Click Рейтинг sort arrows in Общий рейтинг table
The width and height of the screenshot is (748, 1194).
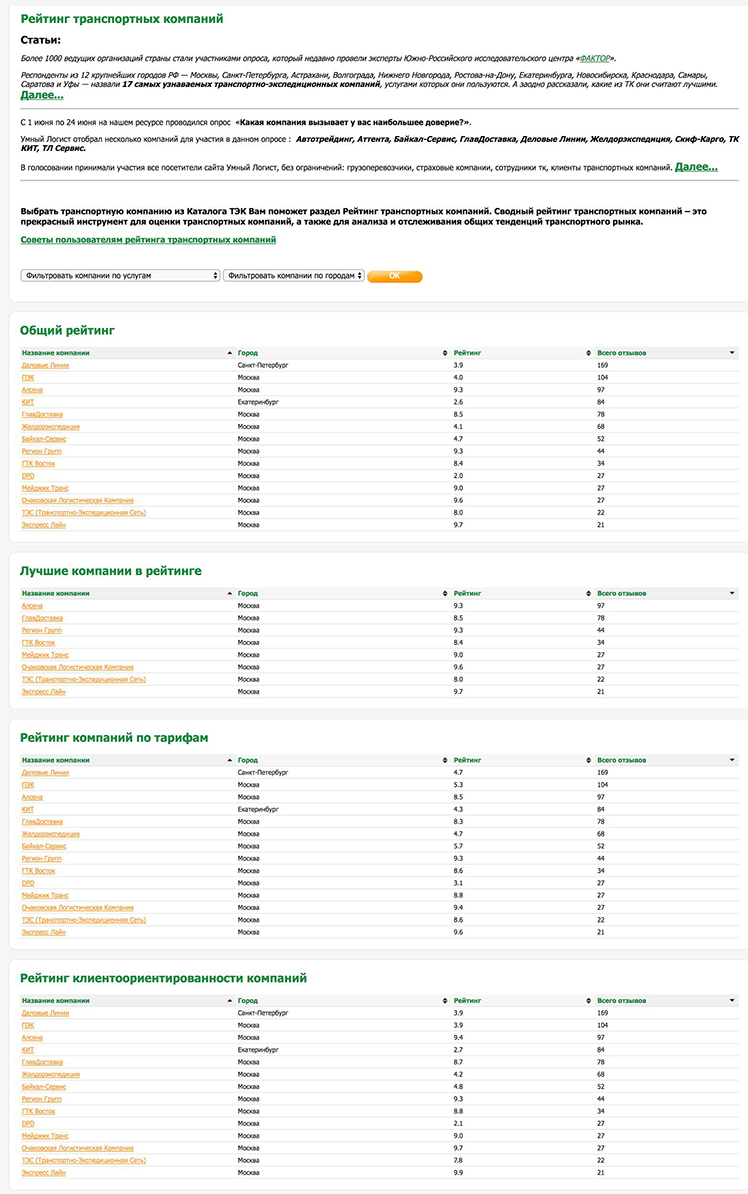click(588, 353)
